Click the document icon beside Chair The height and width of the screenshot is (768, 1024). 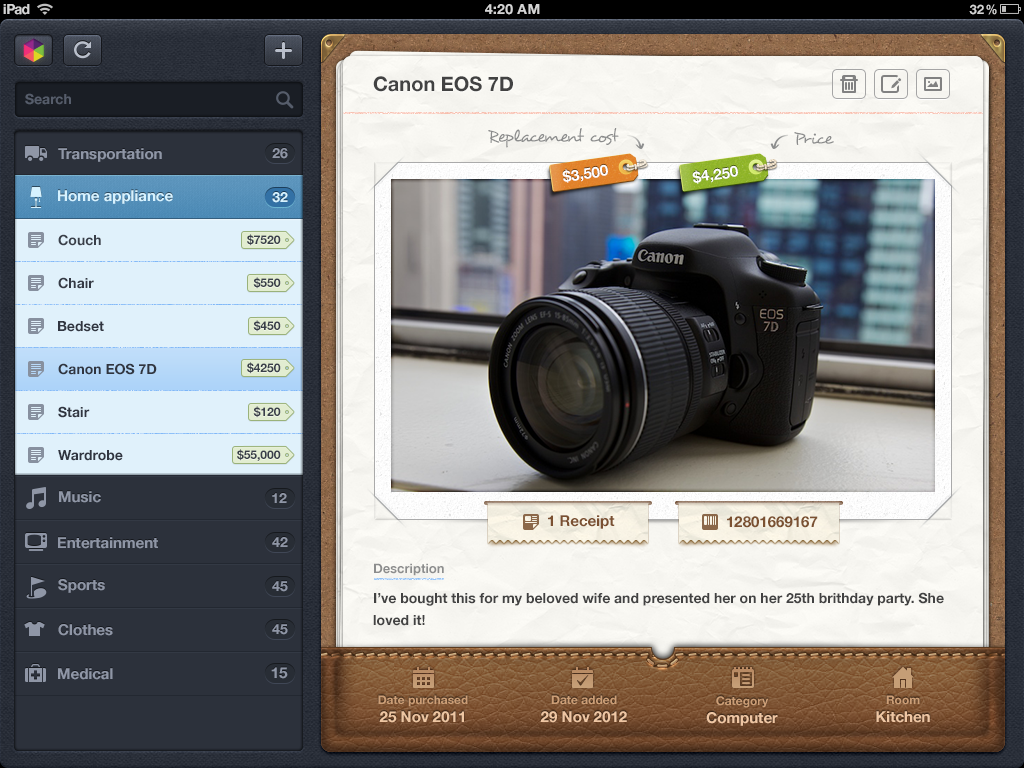point(36,283)
